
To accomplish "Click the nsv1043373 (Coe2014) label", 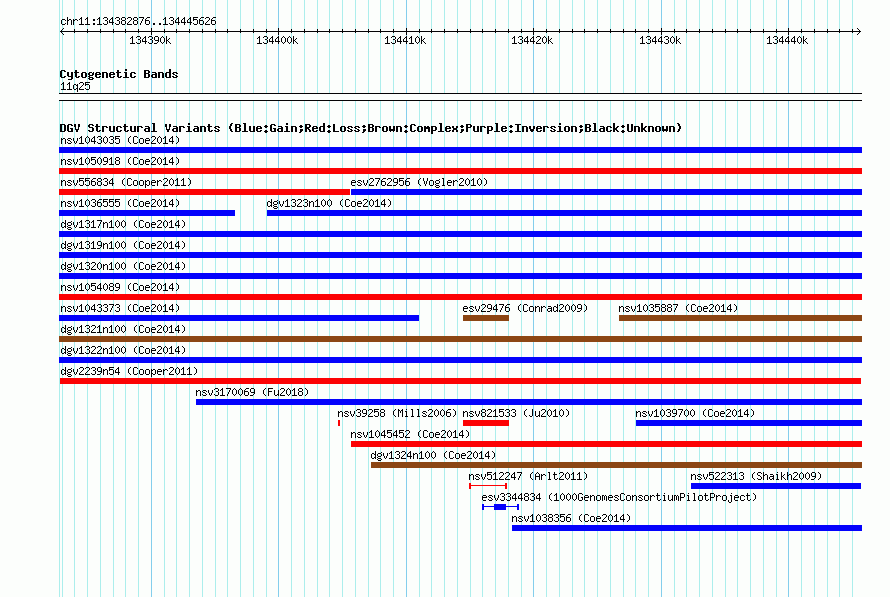I will click(120, 308).
